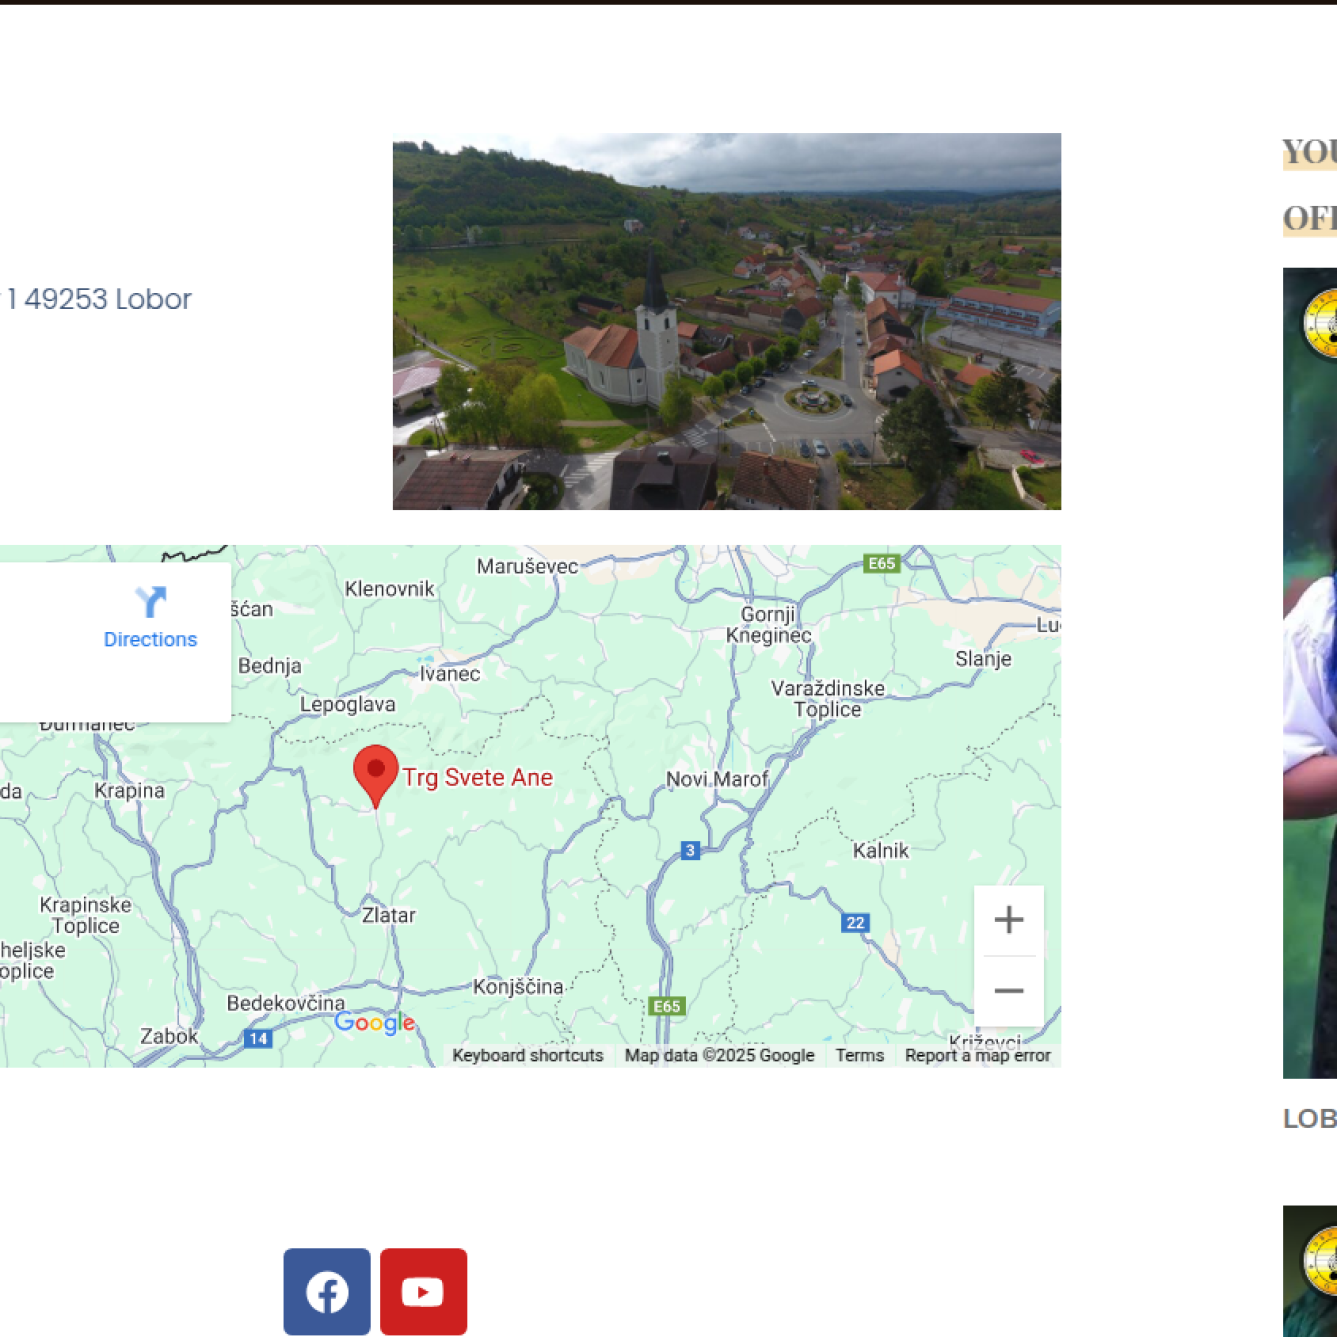Click the blue Directions arrow icon
The height and width of the screenshot is (1337, 1337).
pyautogui.click(x=150, y=602)
